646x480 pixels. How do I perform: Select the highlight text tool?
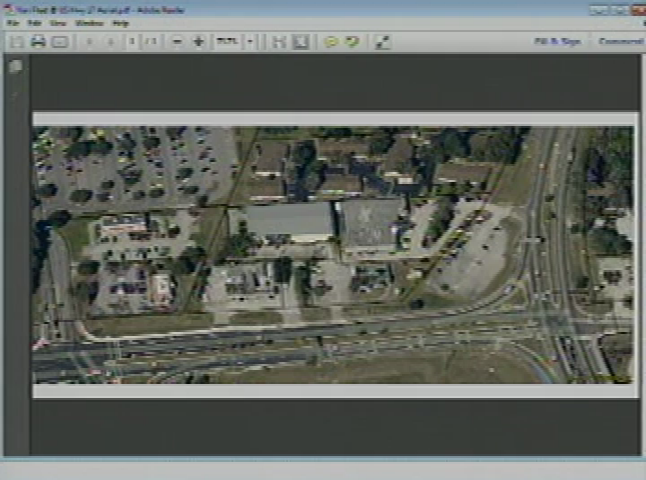click(x=352, y=42)
